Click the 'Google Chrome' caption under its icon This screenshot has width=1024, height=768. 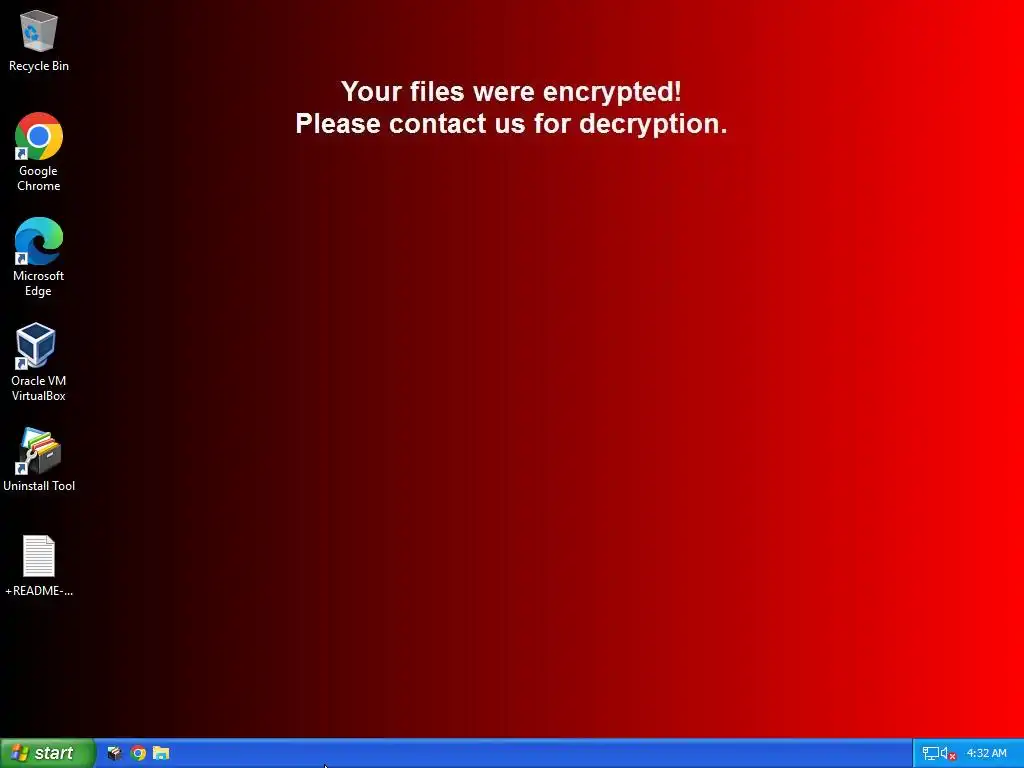point(39,178)
